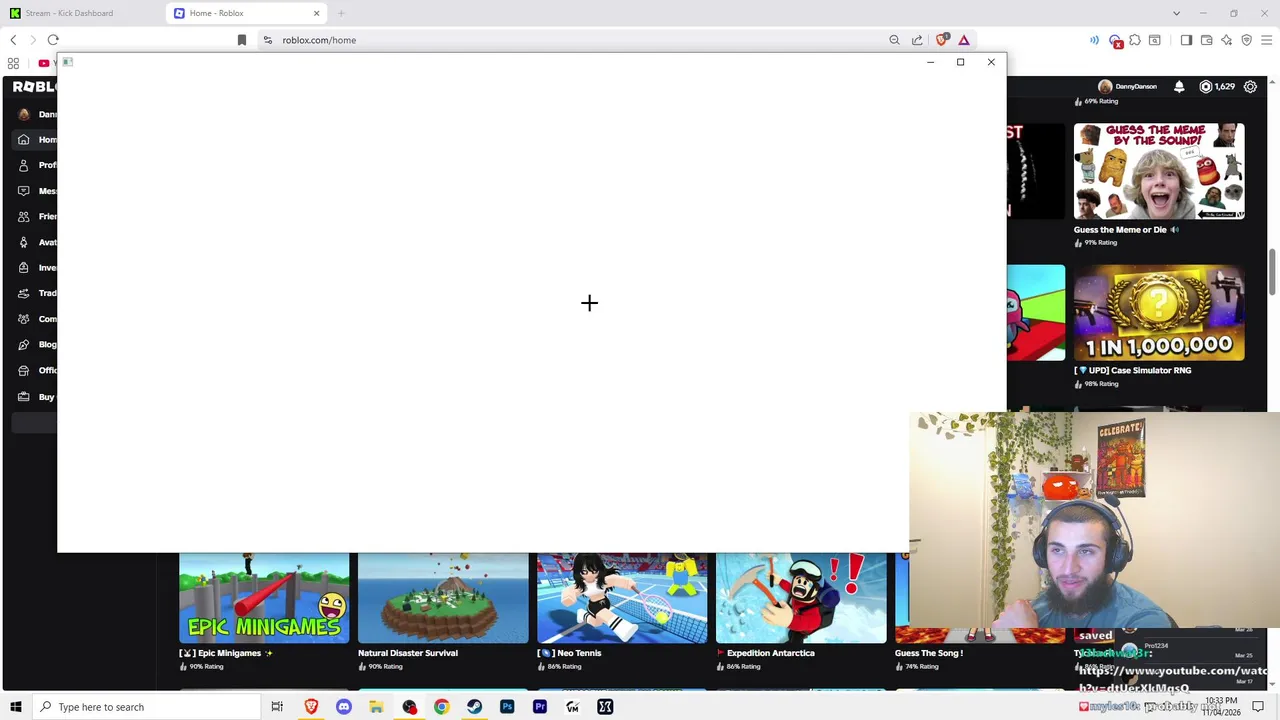Open the apps grid in bookmarks bar
This screenshot has width=1280, height=720.
click(13, 63)
